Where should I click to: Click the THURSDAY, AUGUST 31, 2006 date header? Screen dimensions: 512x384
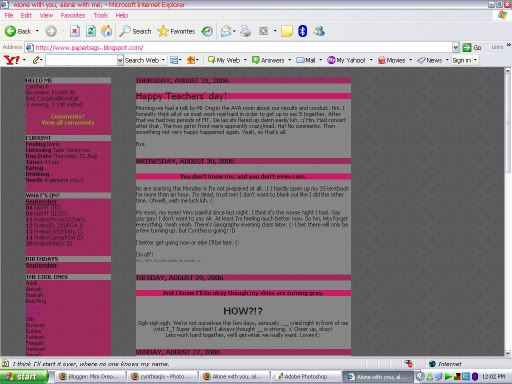tap(182, 81)
